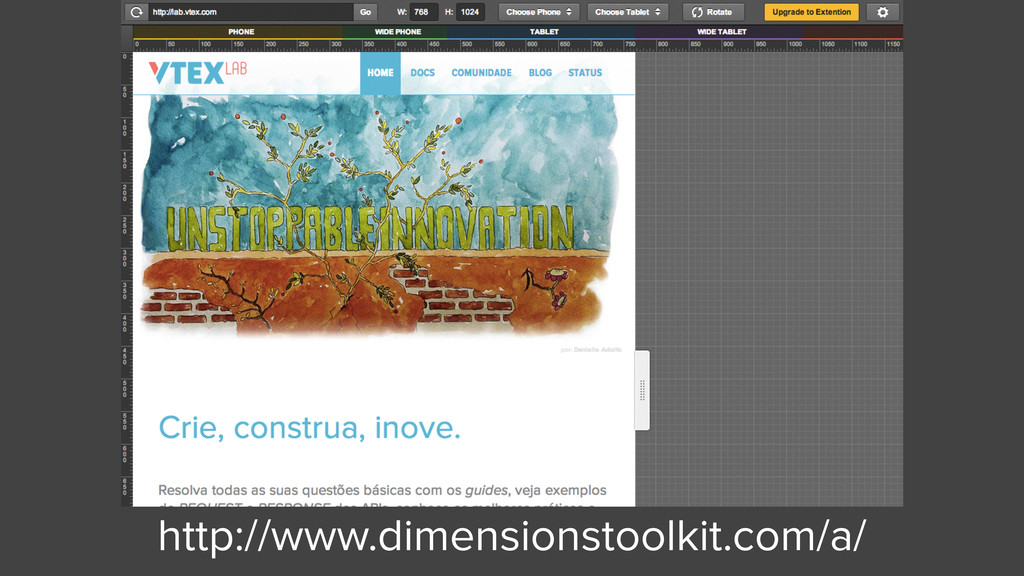Click the Rotate button
The image size is (1024, 576).
712,12
